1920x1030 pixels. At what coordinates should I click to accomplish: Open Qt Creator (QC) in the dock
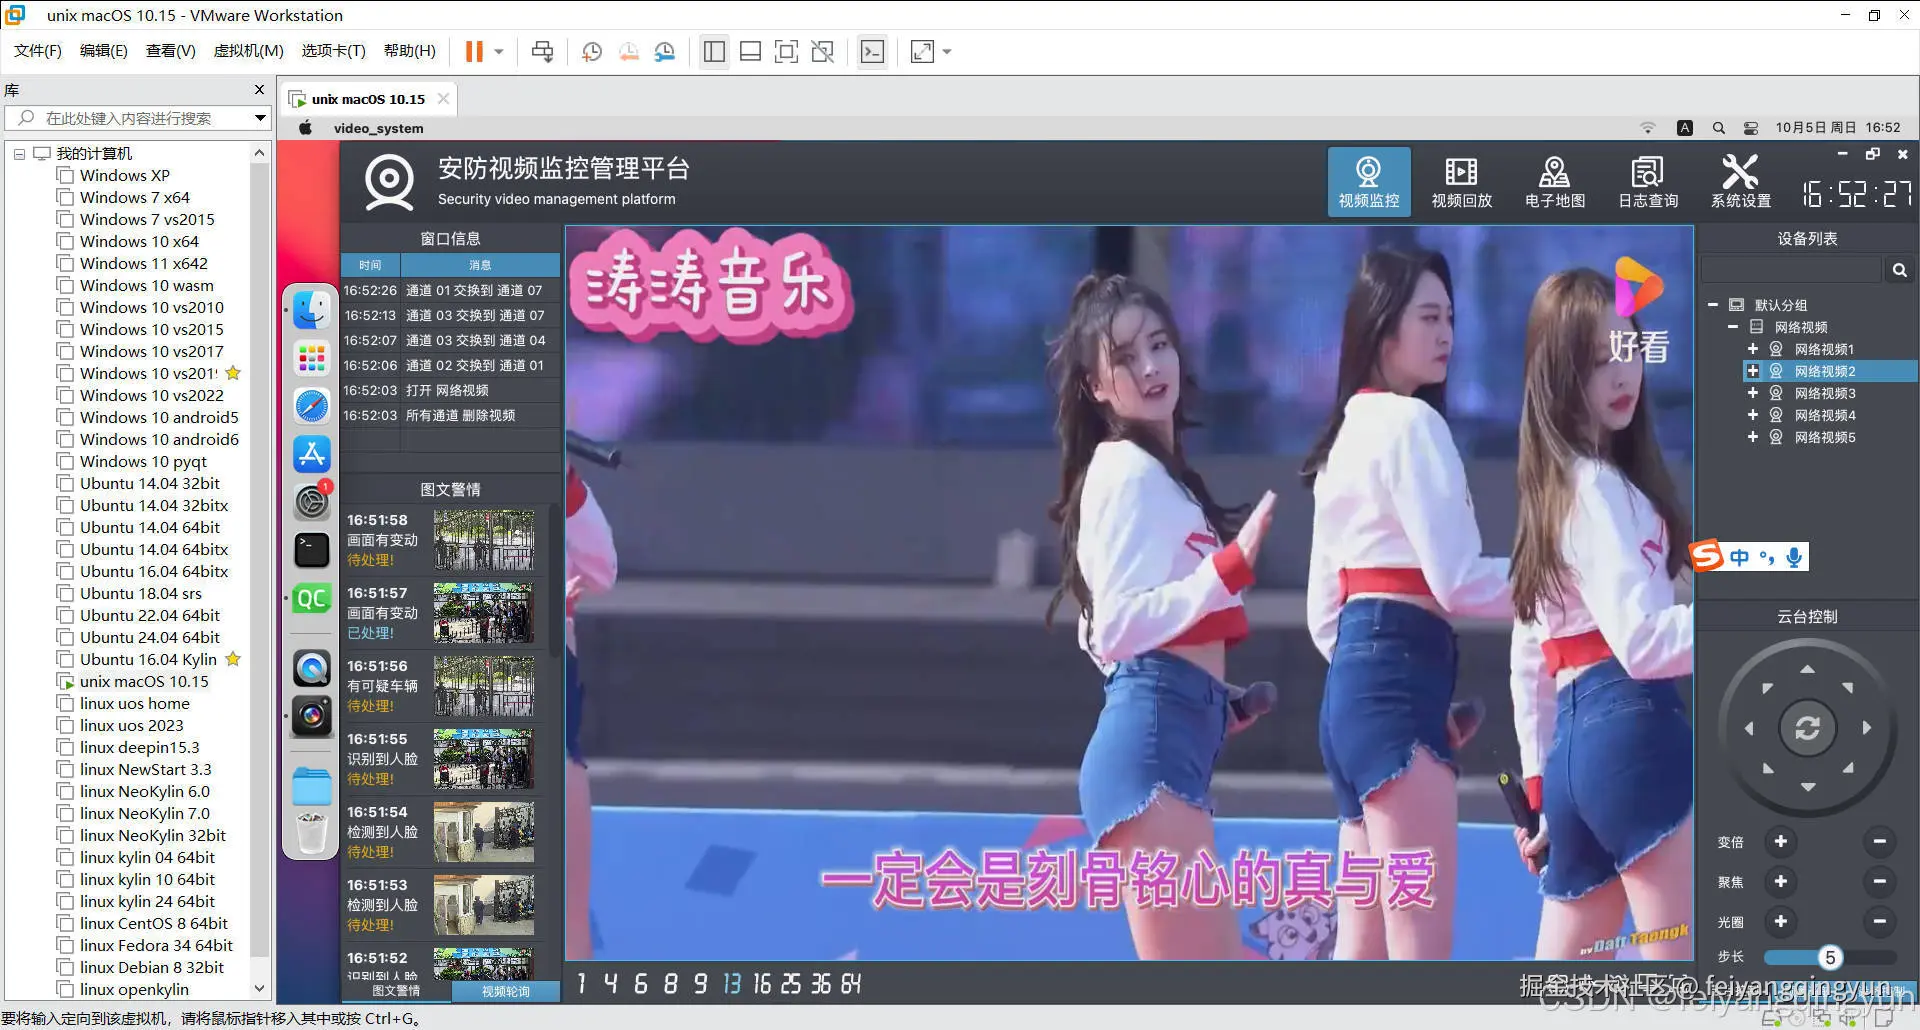[312, 598]
